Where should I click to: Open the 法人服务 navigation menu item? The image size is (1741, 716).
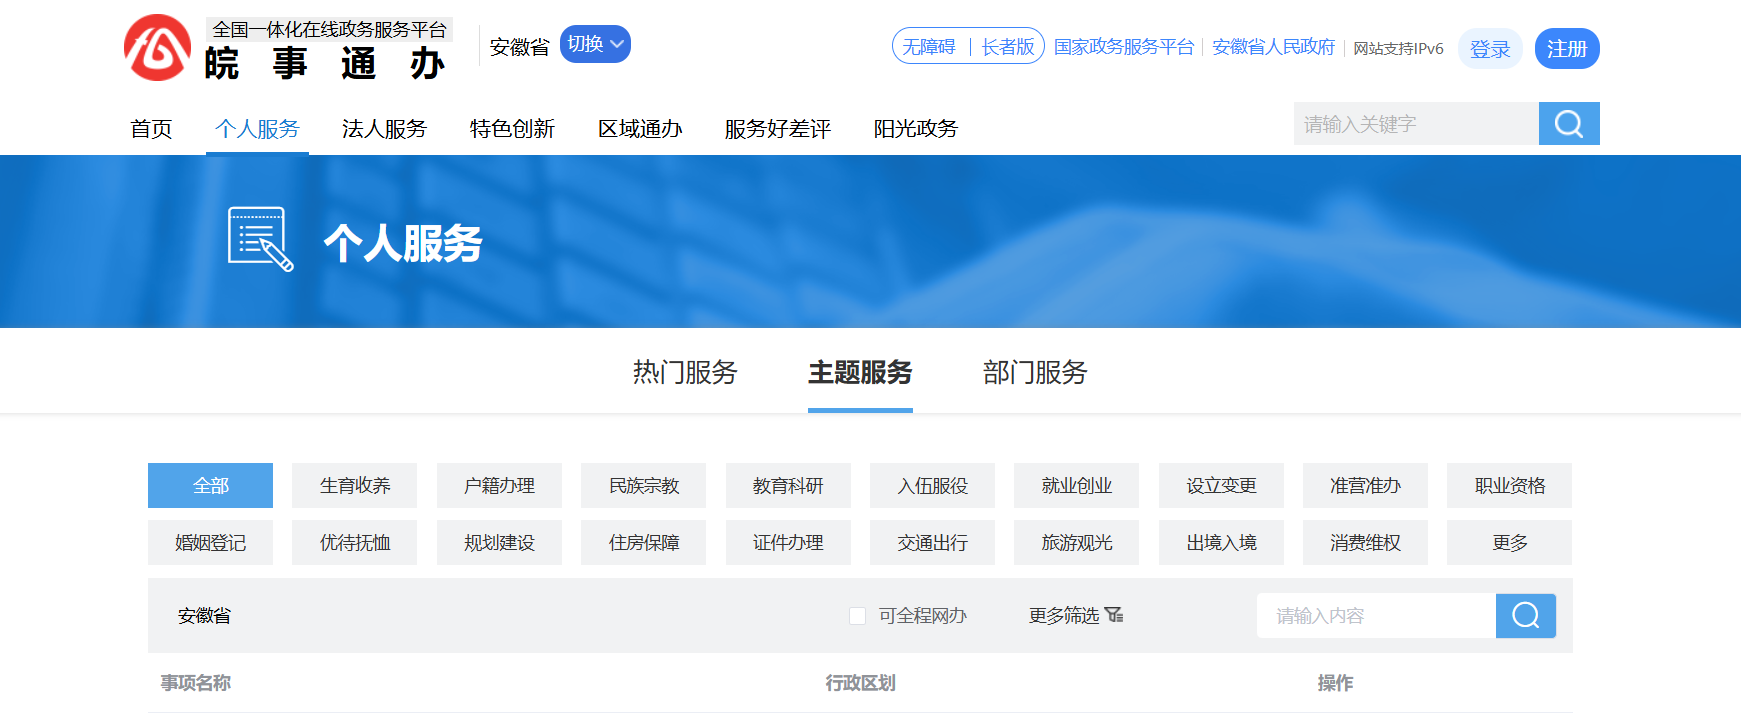[384, 129]
